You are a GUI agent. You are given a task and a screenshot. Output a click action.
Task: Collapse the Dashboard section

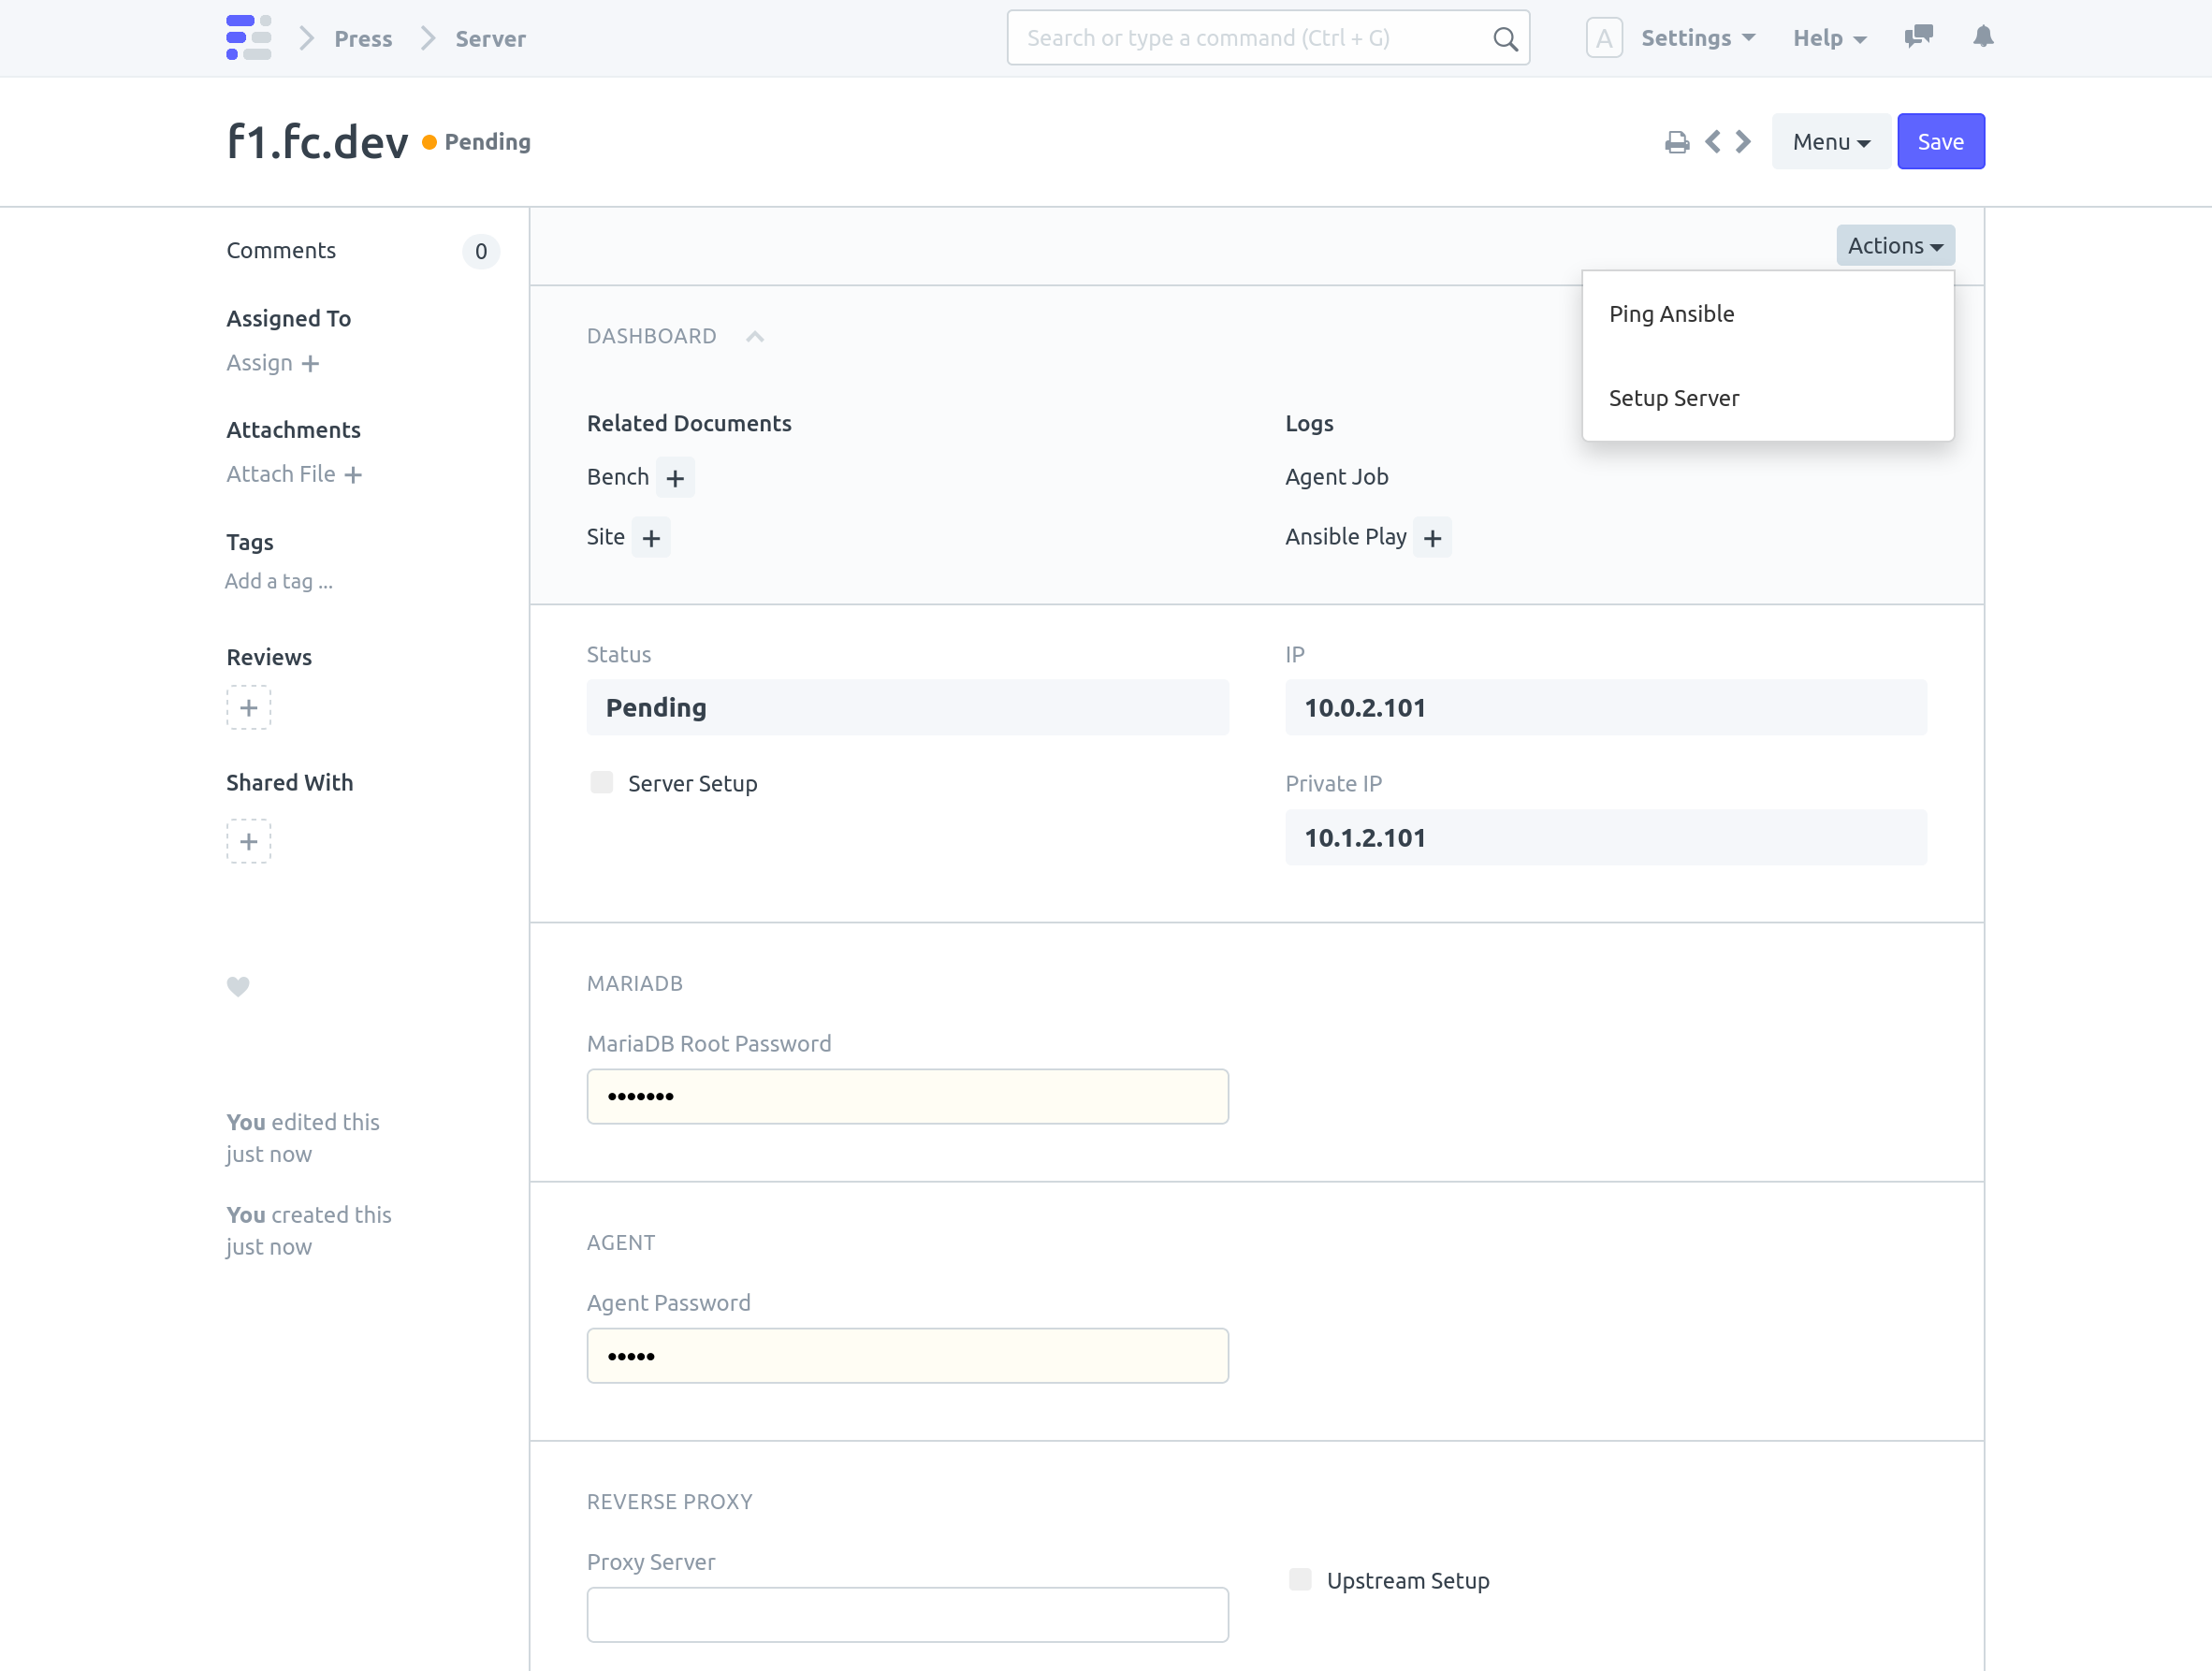[x=755, y=337]
